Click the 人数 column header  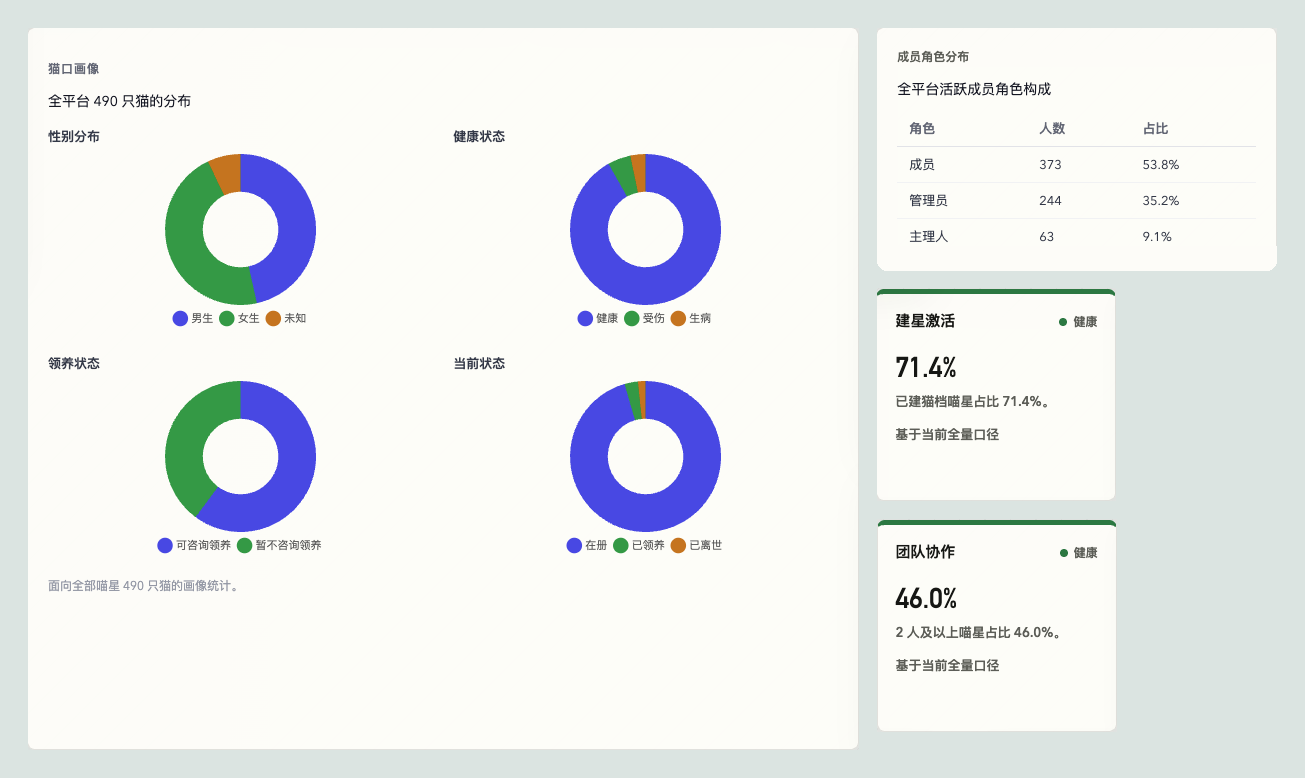[1052, 129]
